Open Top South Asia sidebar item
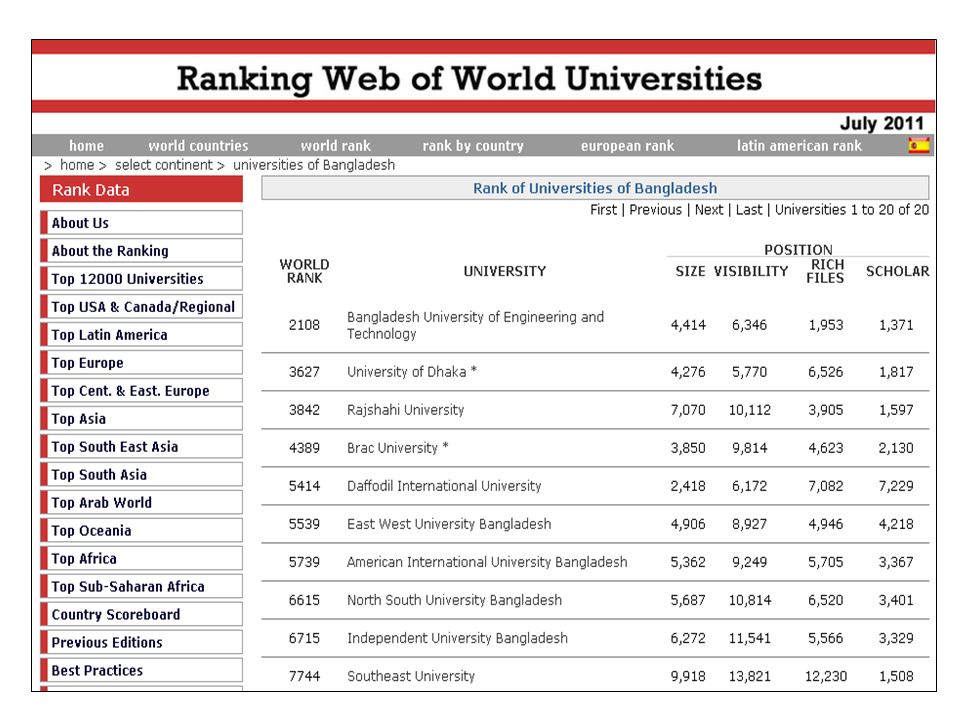Screen dimensions: 960x720 pos(141,474)
